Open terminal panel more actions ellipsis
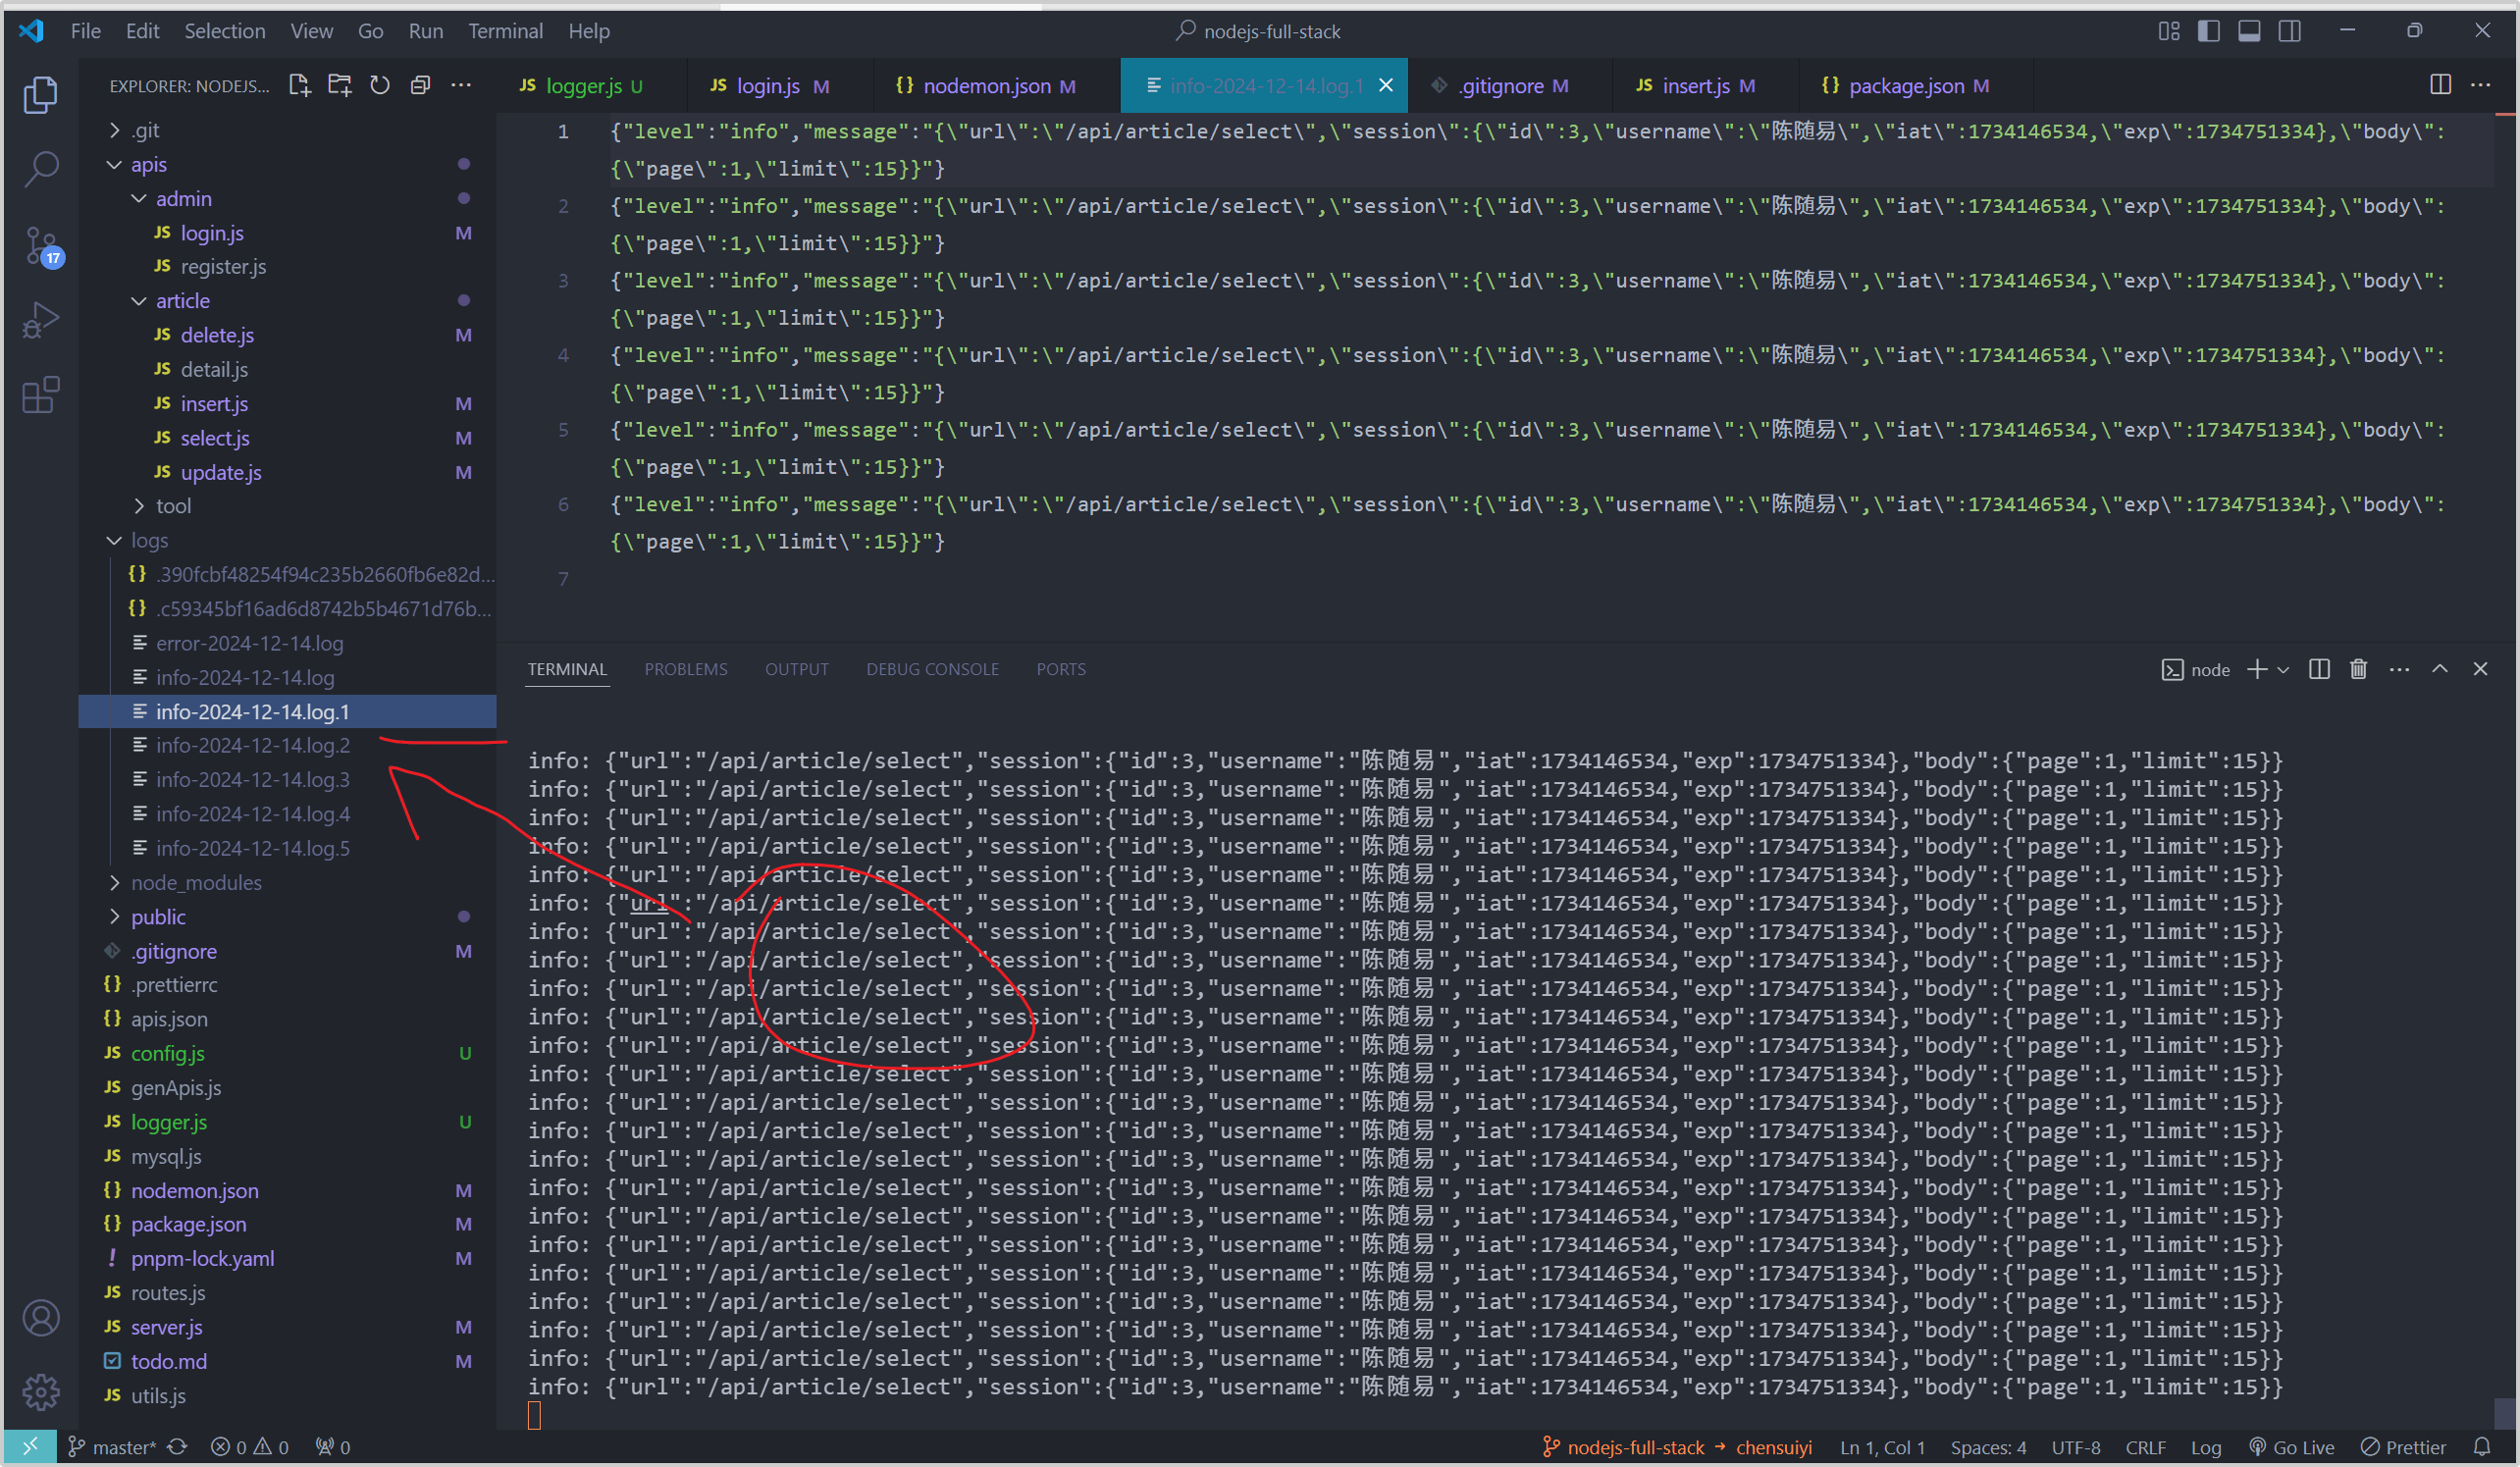The image size is (2520, 1467). pos(2399,669)
